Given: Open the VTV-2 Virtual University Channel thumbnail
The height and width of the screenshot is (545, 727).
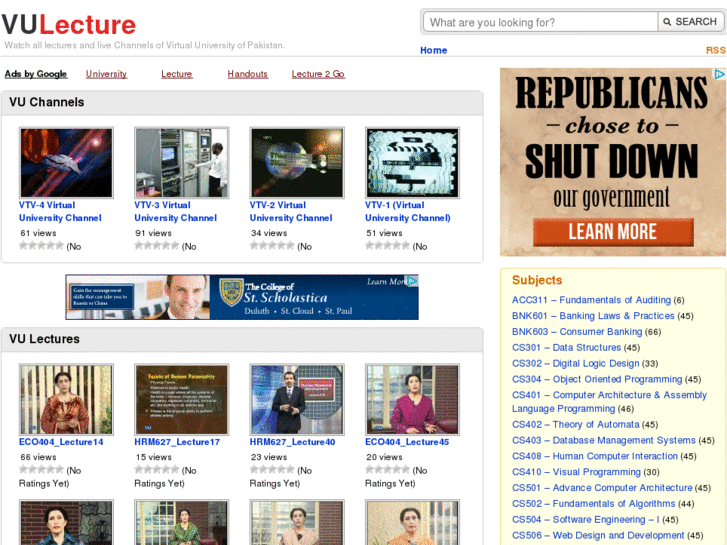Looking at the screenshot, I should coord(297,163).
